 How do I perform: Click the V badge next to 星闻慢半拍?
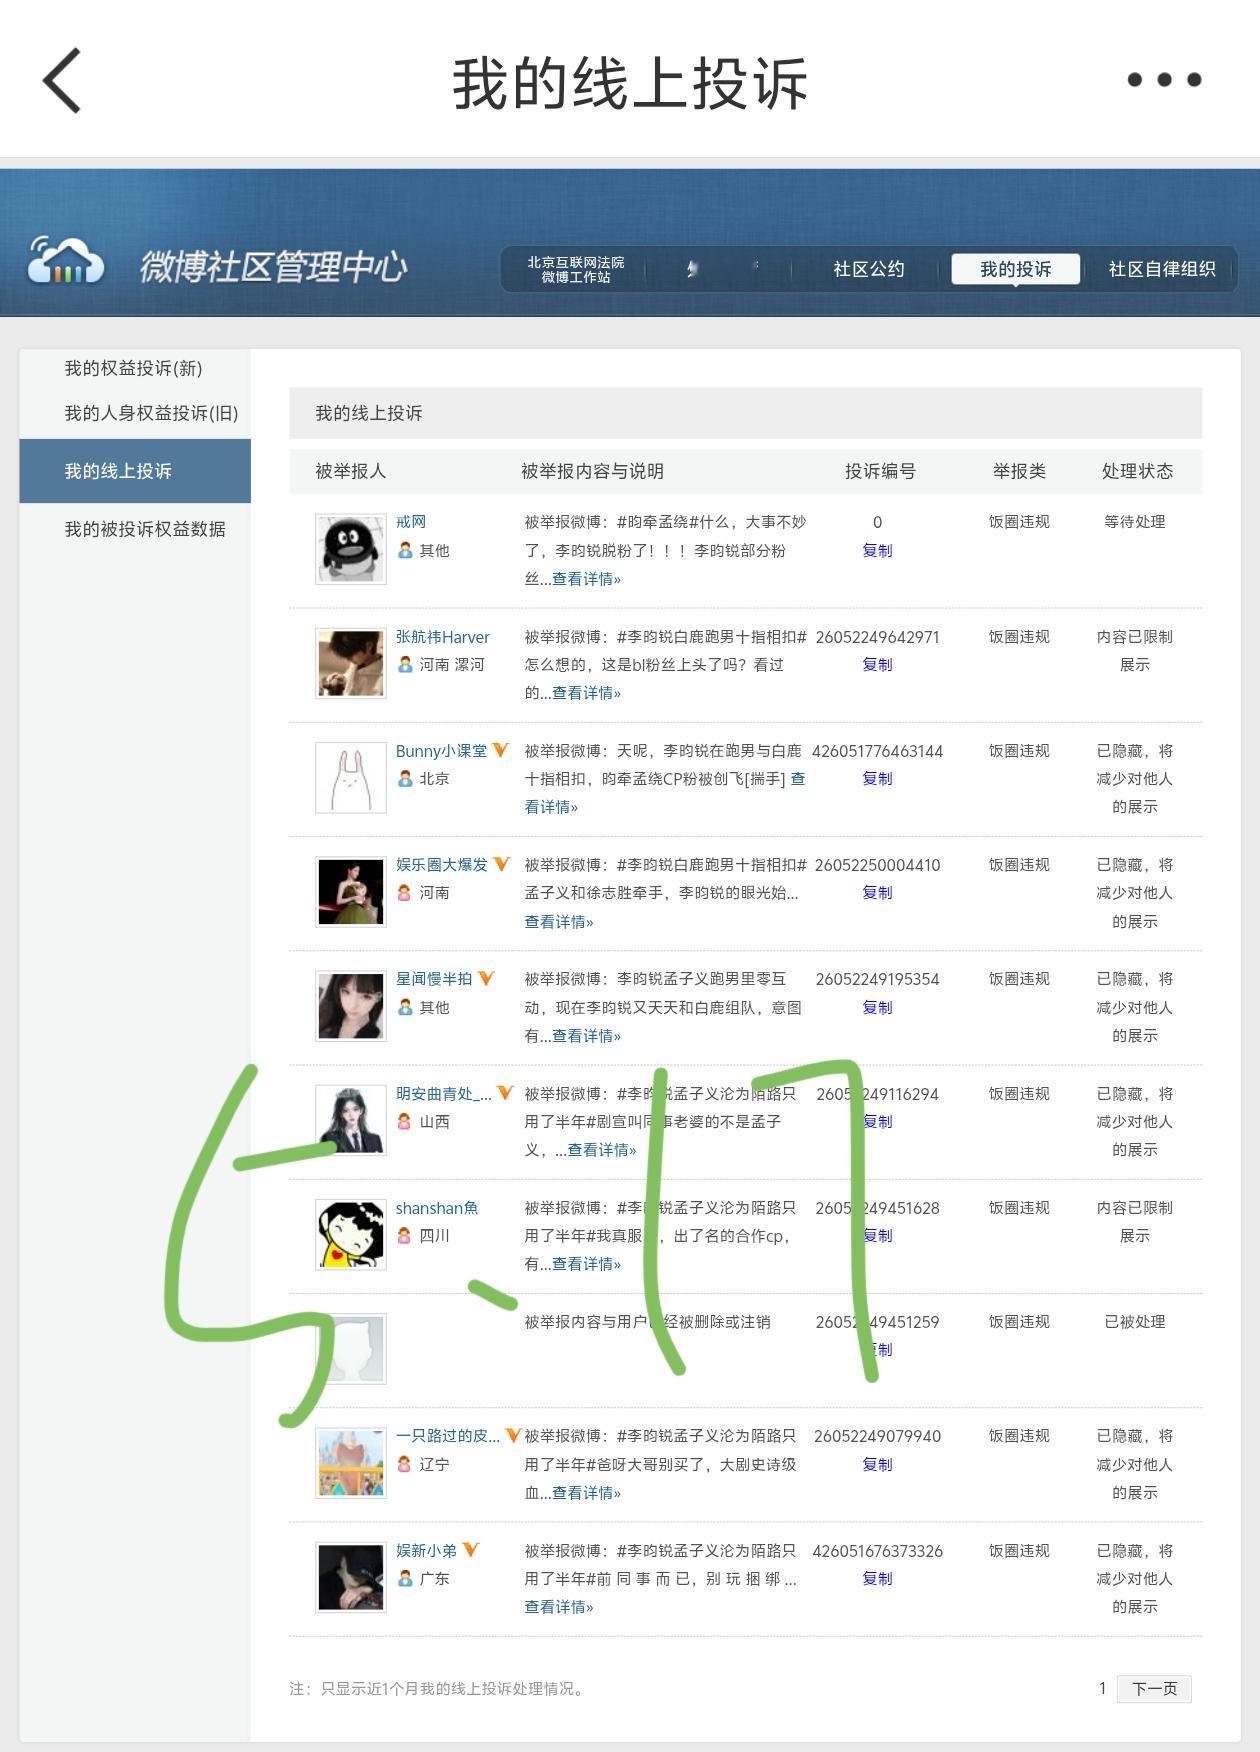486,978
